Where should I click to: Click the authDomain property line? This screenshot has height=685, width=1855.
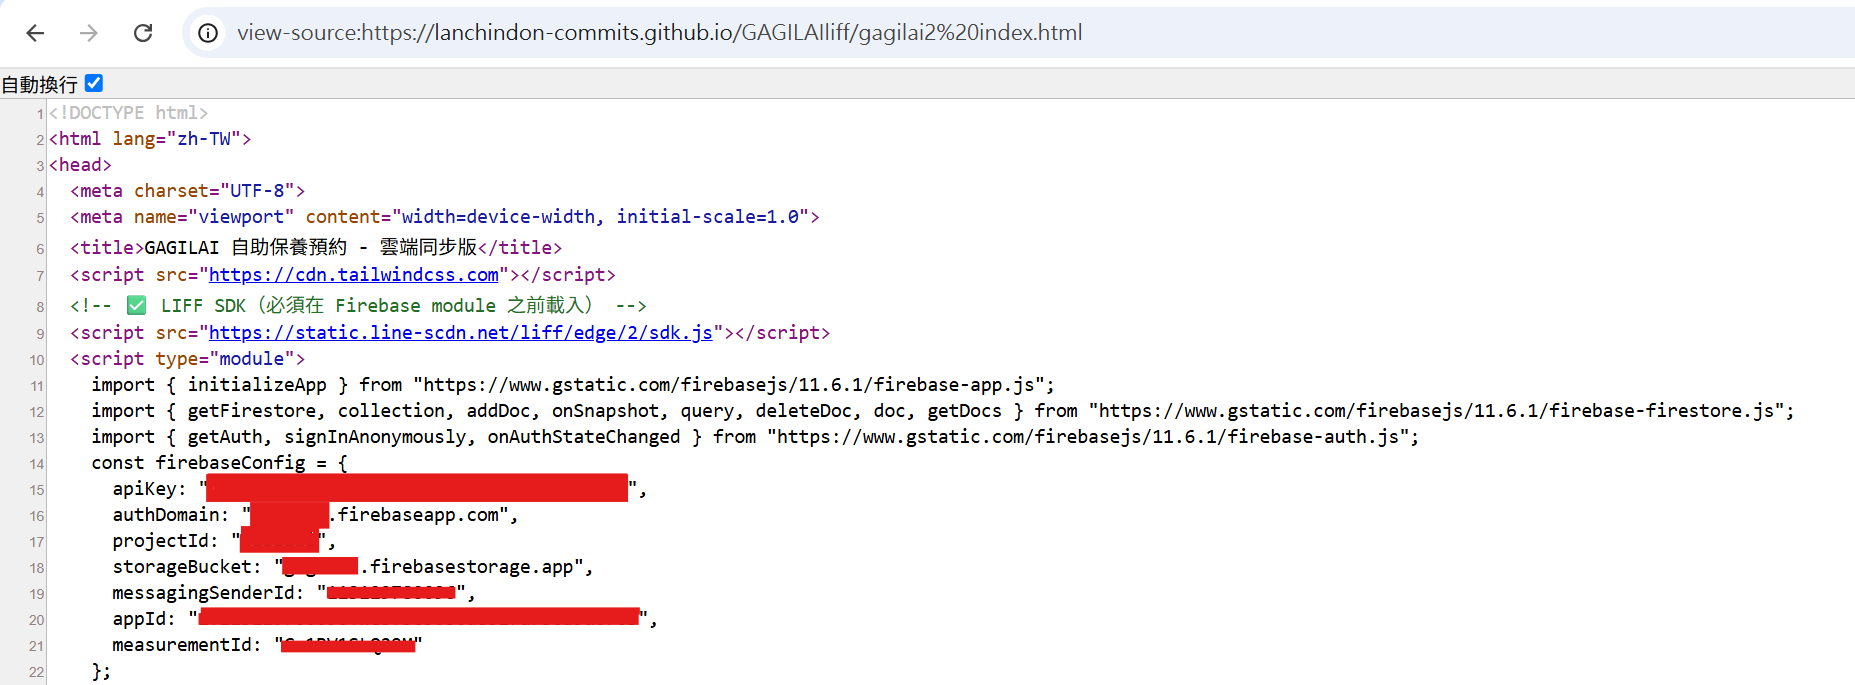click(316, 515)
